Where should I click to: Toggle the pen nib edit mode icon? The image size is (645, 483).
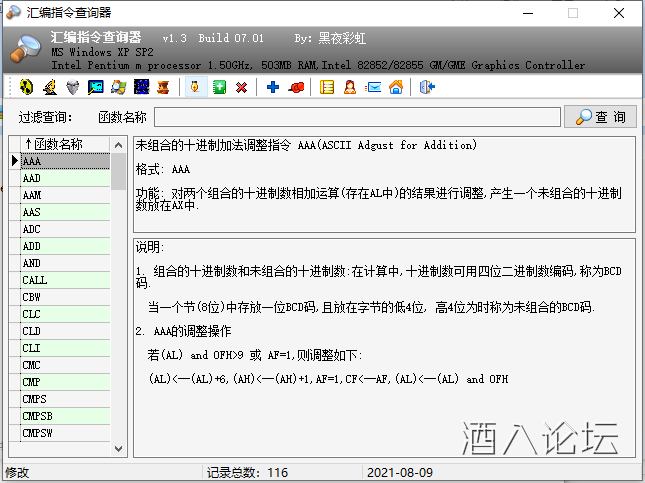196,87
